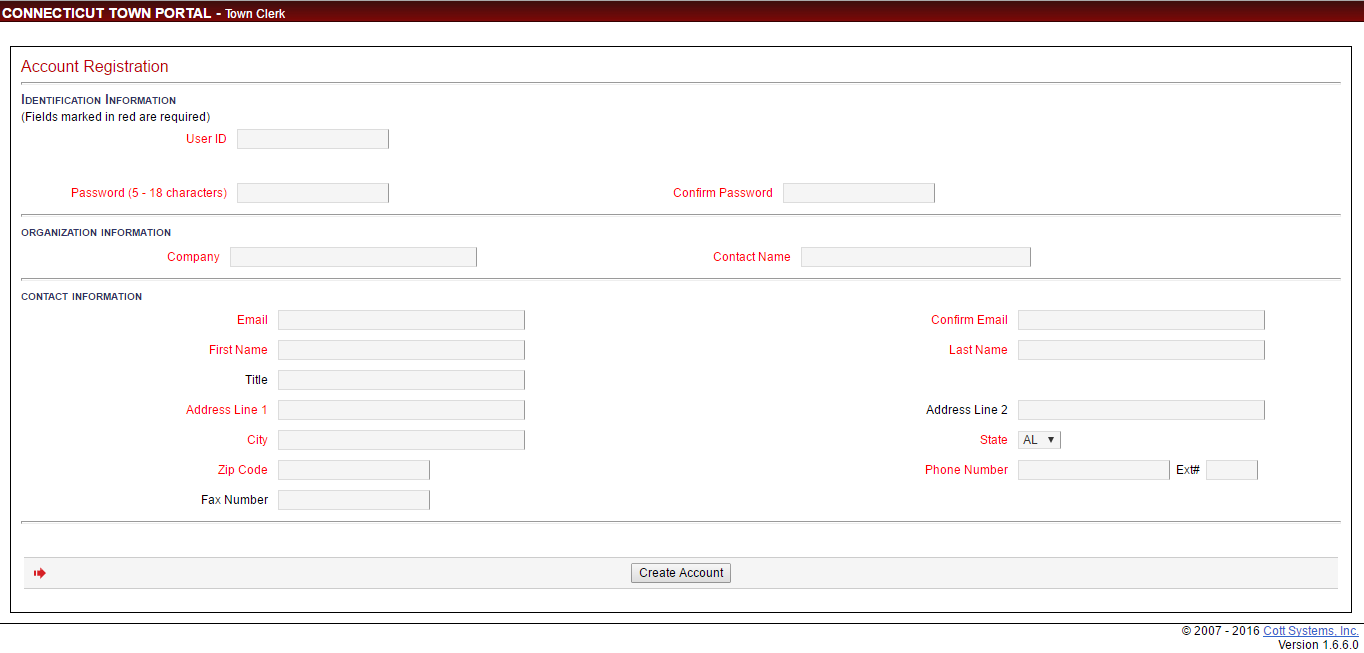
Task: Click the First Name text box
Action: pyautogui.click(x=401, y=350)
